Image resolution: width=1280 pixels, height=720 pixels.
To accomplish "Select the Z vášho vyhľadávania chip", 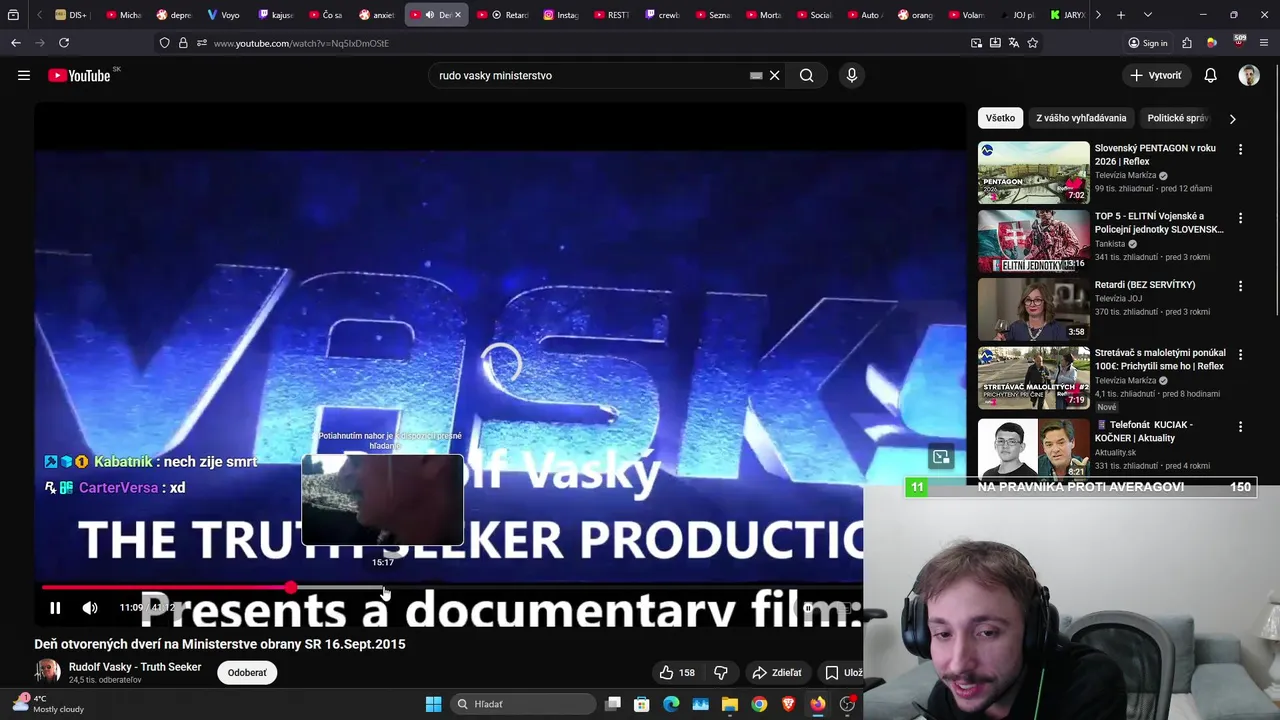I will pos(1081,118).
